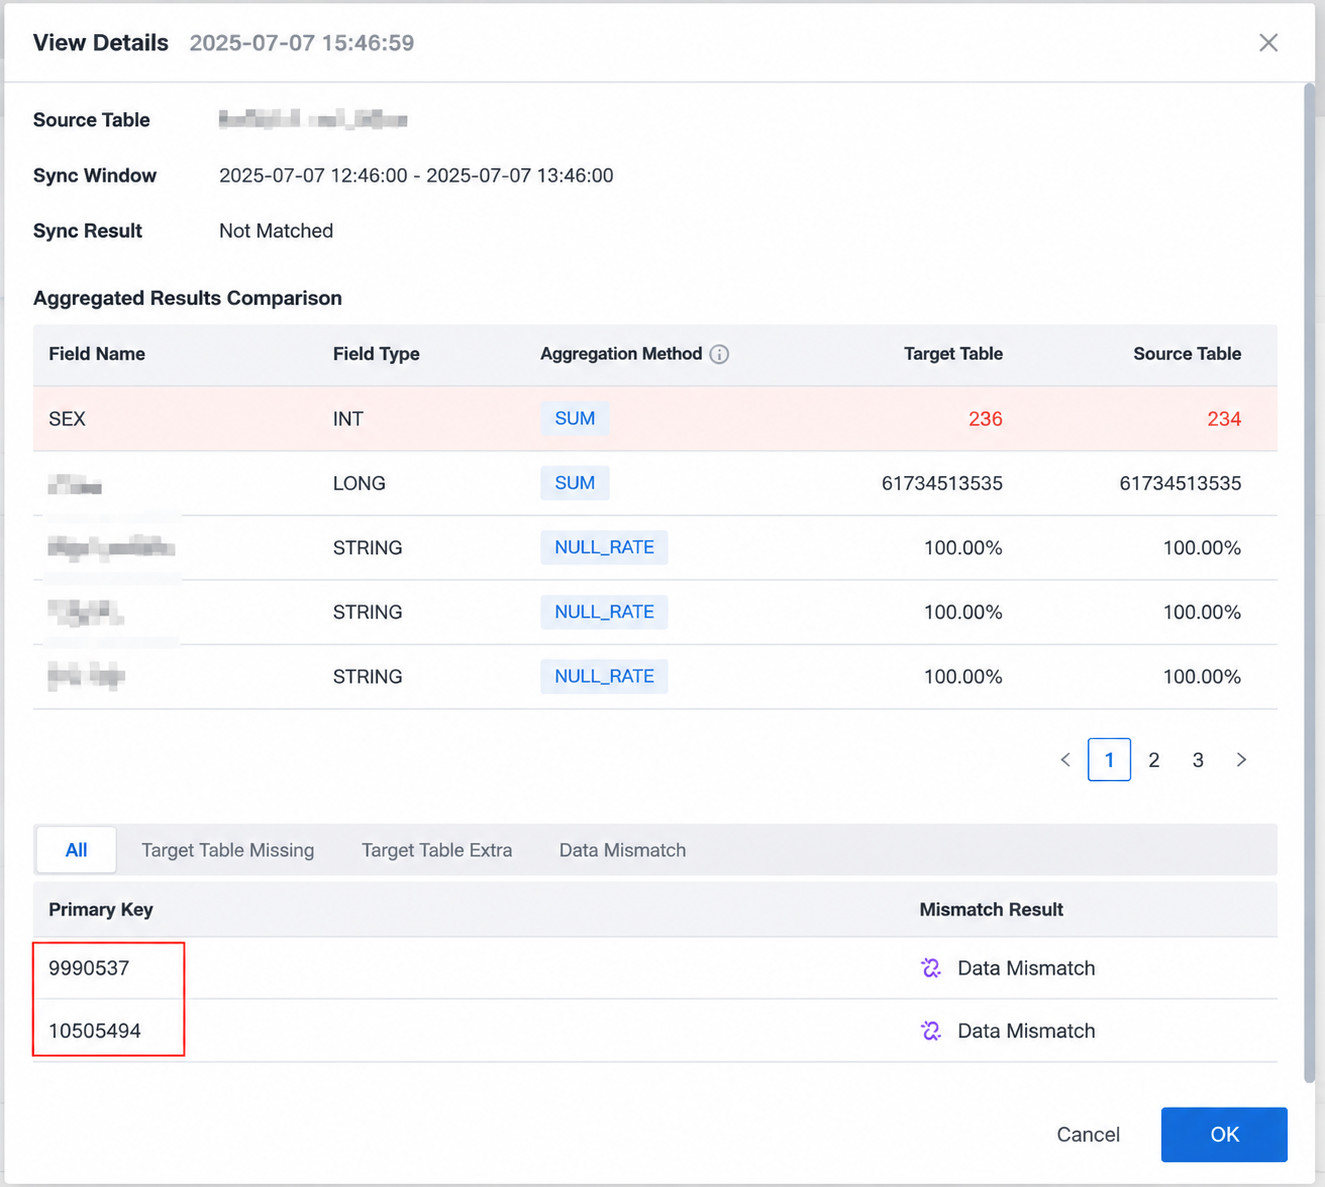Select page 1 in the pagination
The height and width of the screenshot is (1187, 1325).
click(1109, 760)
